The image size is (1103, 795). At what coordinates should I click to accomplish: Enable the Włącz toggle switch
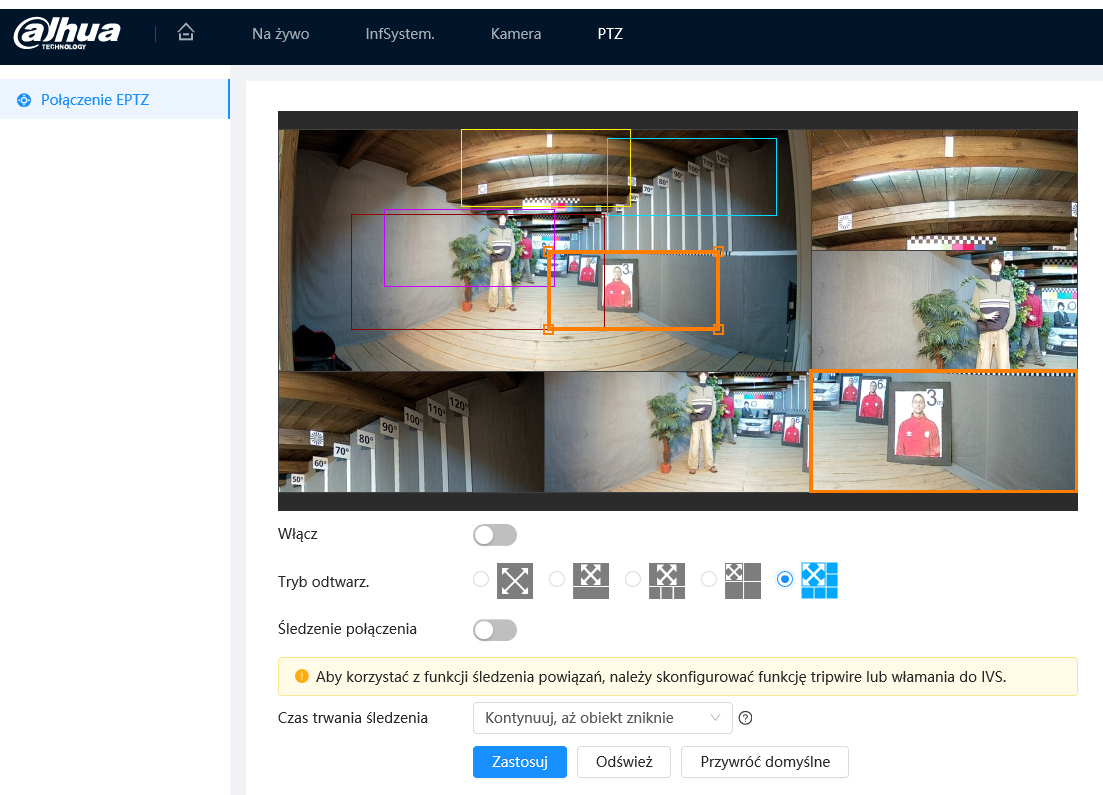tap(495, 535)
